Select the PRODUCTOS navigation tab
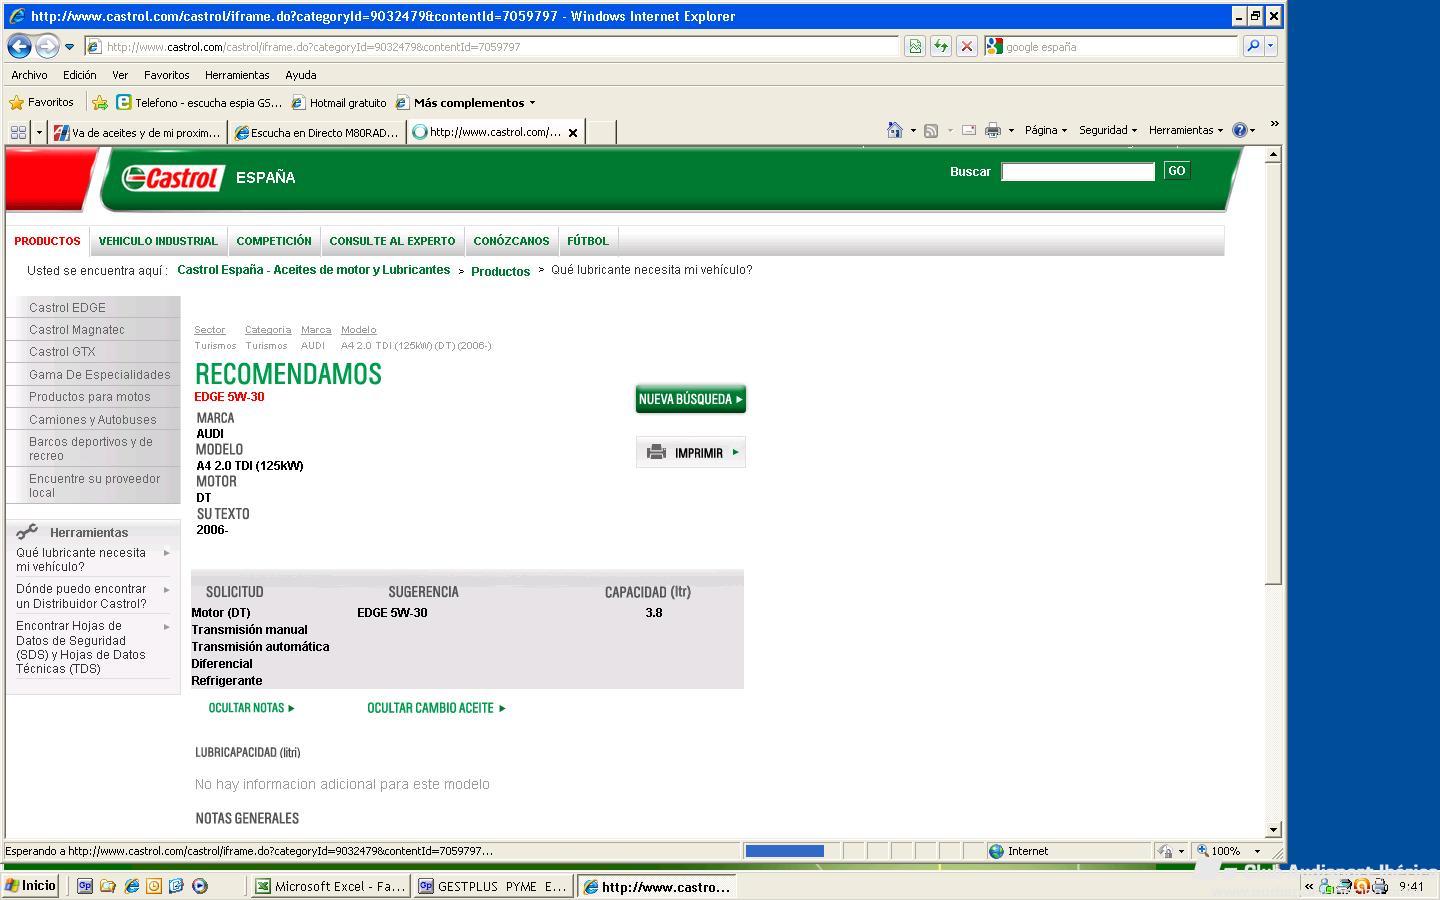 47,241
